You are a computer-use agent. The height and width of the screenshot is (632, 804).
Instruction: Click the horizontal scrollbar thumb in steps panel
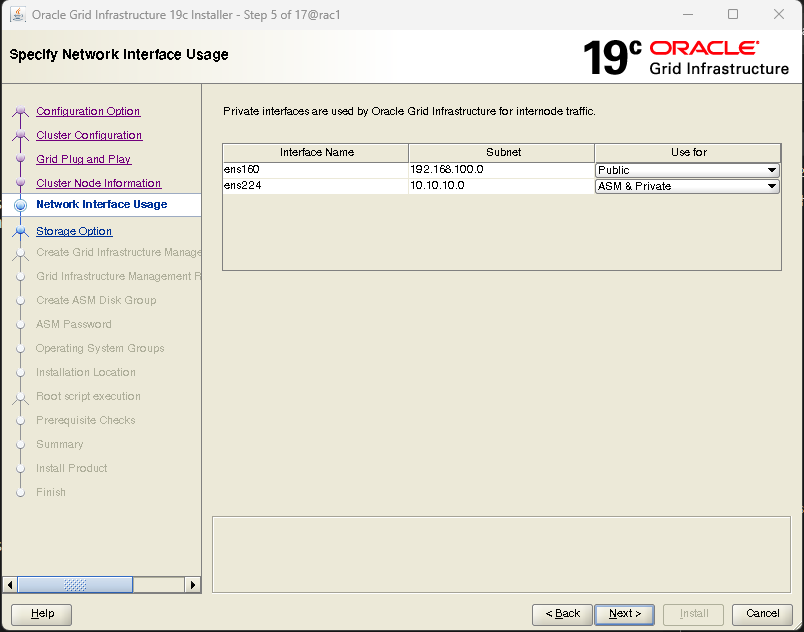(x=75, y=585)
